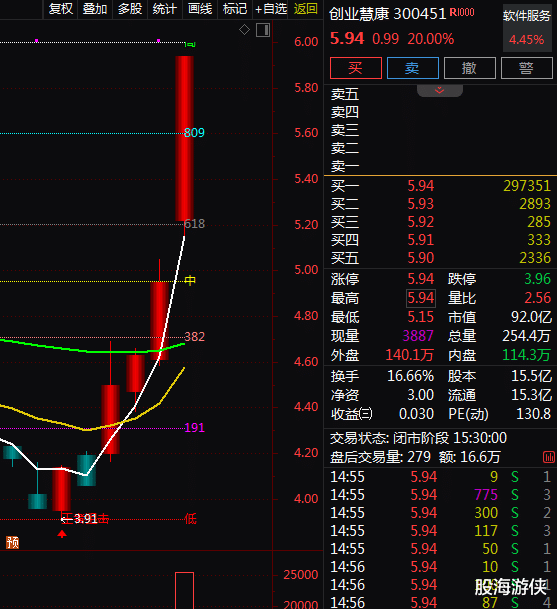This screenshot has height=609, width=557.
Task: Open the red after-hours chart icon
Action: tap(549, 457)
